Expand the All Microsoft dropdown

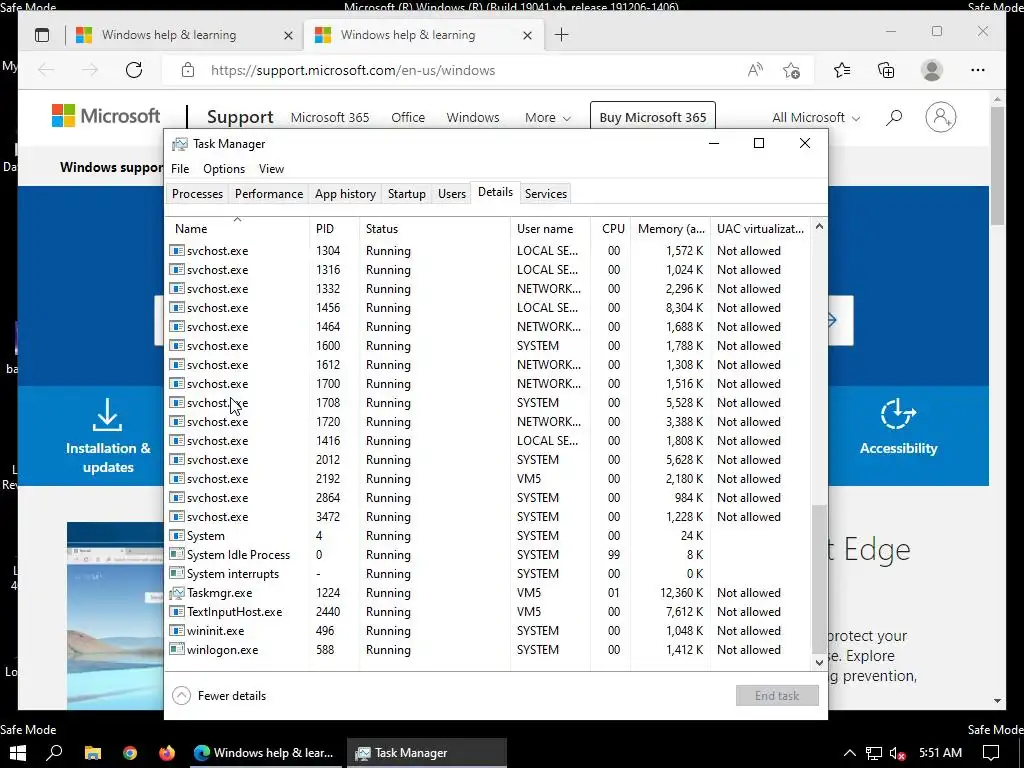pyautogui.click(x=816, y=118)
